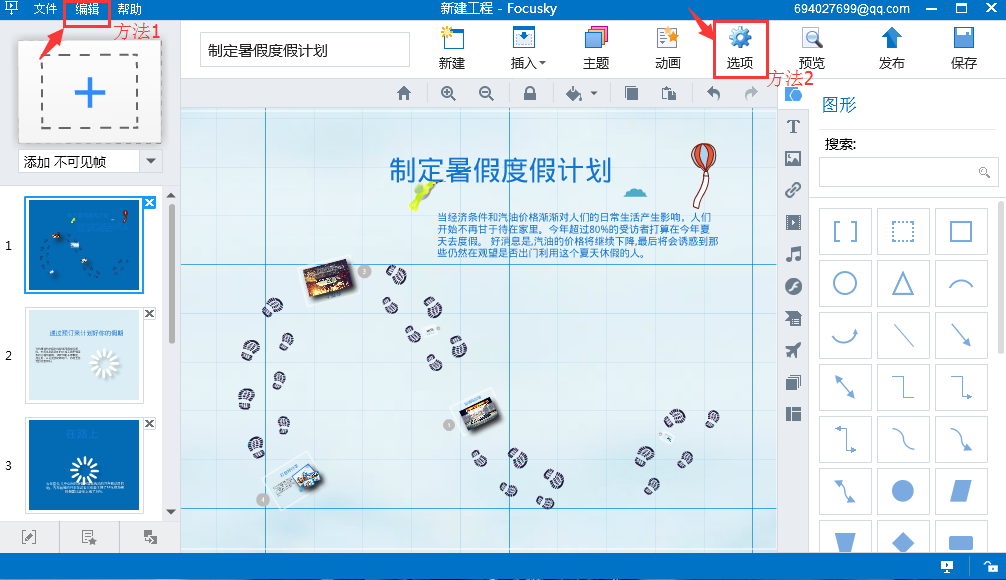1006x580 pixels.
Task: Click the copy icon in canvas toolbar
Action: point(631,94)
